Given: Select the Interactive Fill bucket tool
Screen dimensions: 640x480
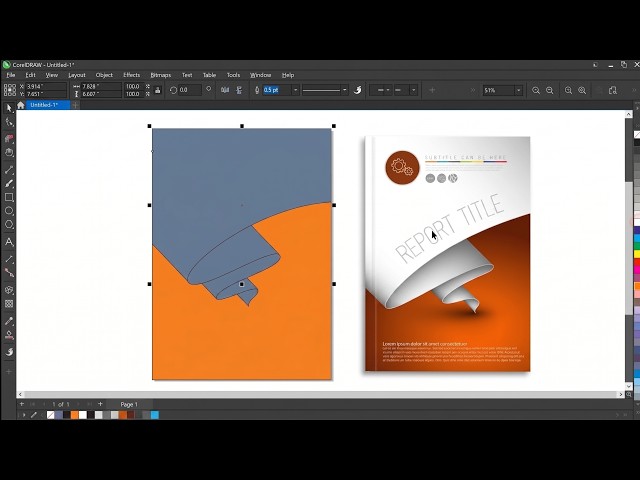Looking at the screenshot, I should point(9,335).
